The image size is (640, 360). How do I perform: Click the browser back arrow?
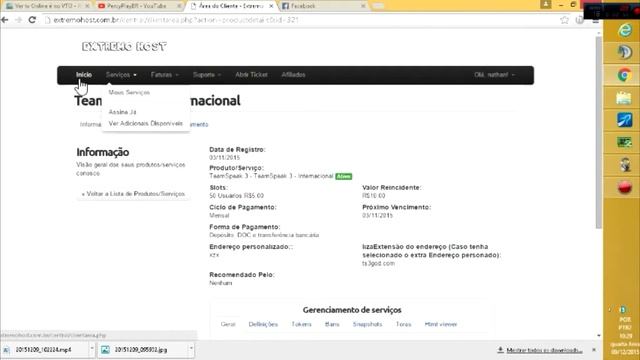click(5, 20)
